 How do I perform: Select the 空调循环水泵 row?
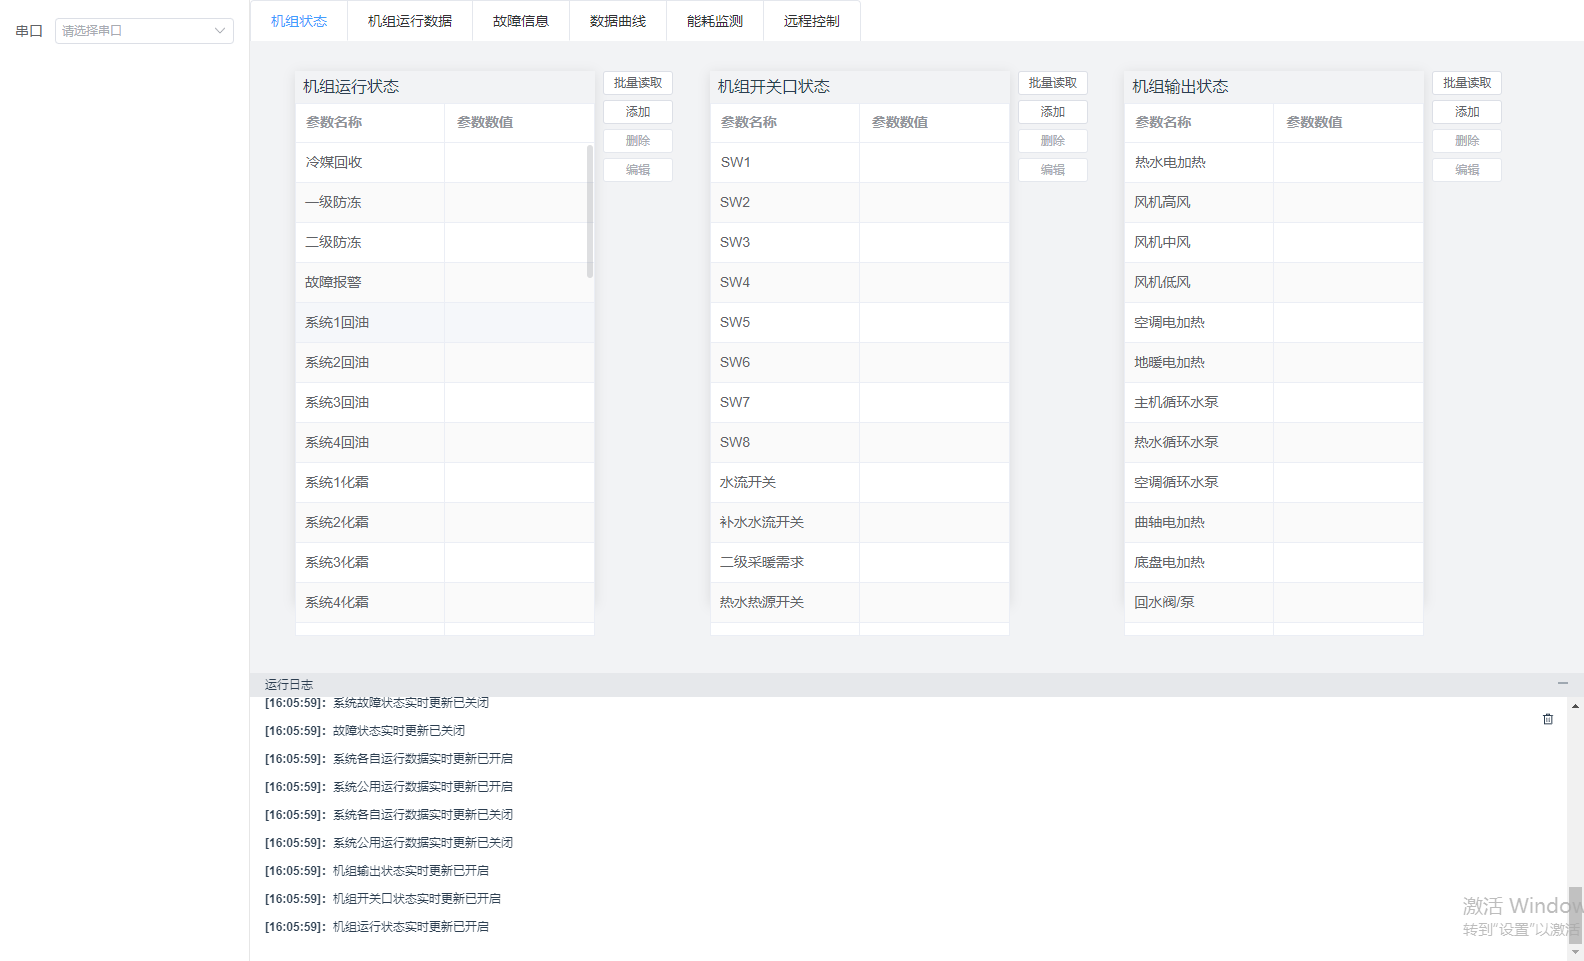coord(1274,482)
